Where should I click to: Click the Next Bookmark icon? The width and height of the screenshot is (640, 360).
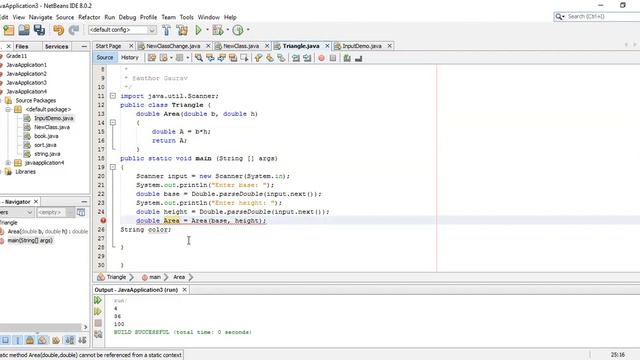coord(270,58)
